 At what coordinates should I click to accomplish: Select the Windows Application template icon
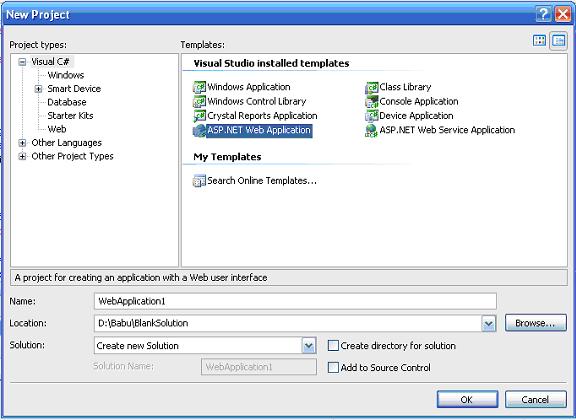click(199, 87)
